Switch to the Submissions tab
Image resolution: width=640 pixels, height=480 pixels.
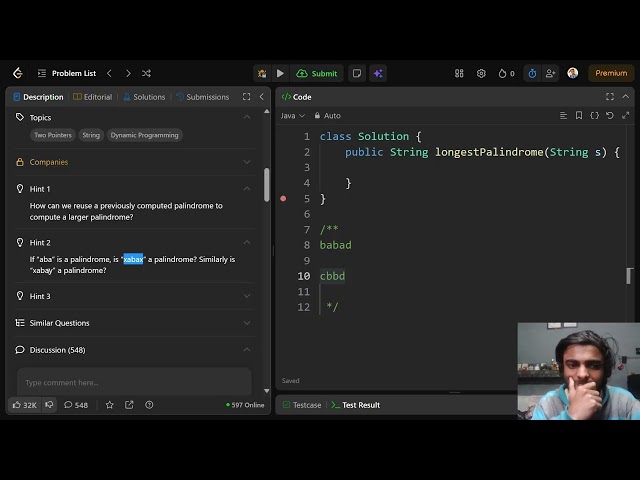203,97
